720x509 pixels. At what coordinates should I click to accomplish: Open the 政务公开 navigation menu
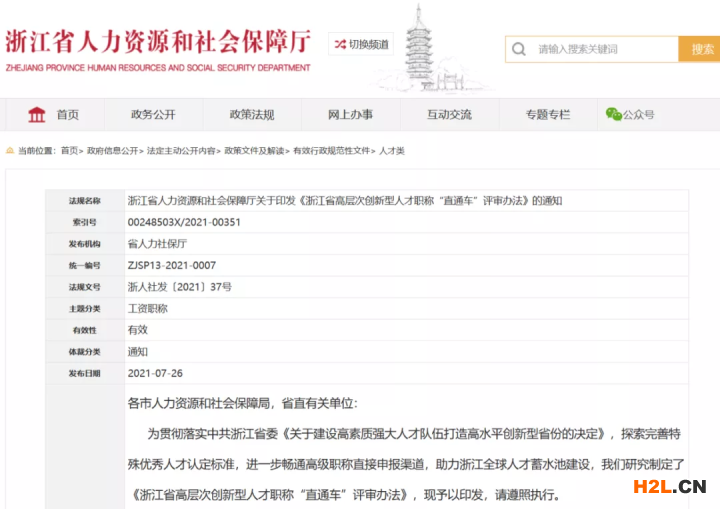(x=153, y=115)
